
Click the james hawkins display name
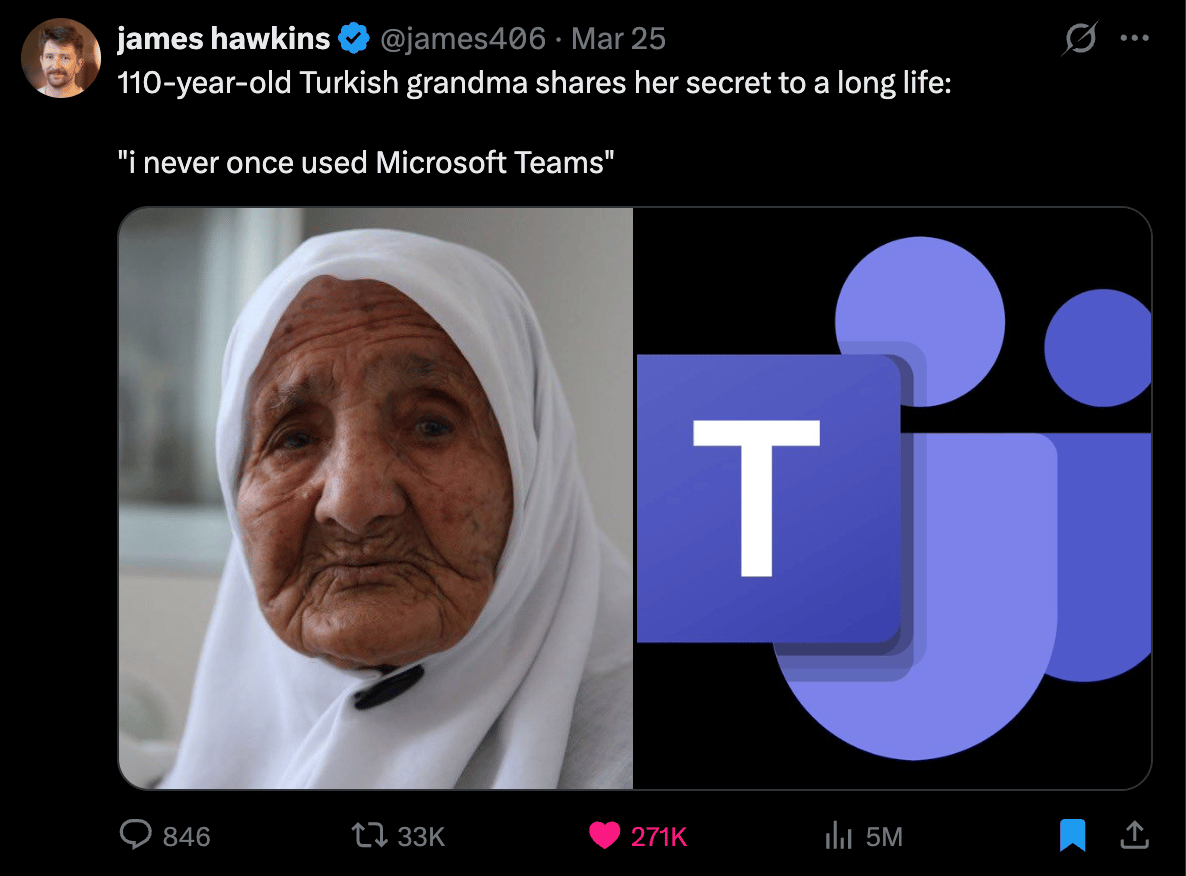224,38
